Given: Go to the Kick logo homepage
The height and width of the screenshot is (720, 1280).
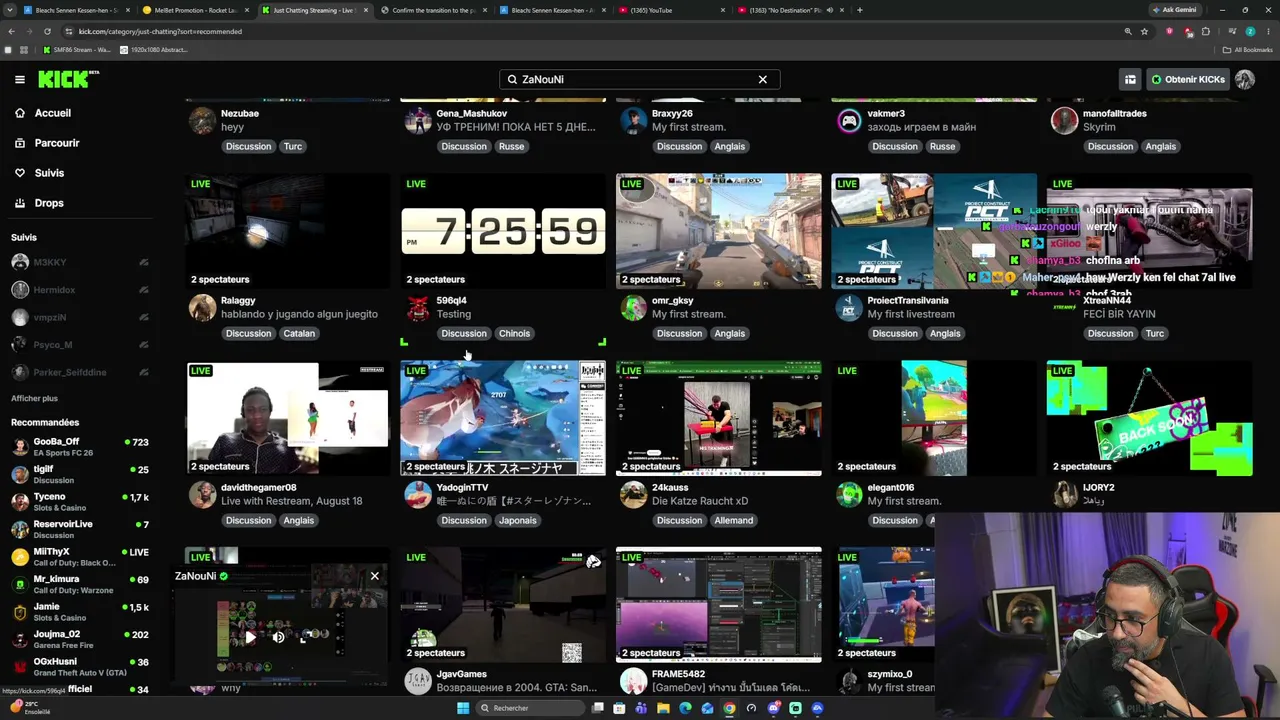Looking at the screenshot, I should tap(68, 79).
